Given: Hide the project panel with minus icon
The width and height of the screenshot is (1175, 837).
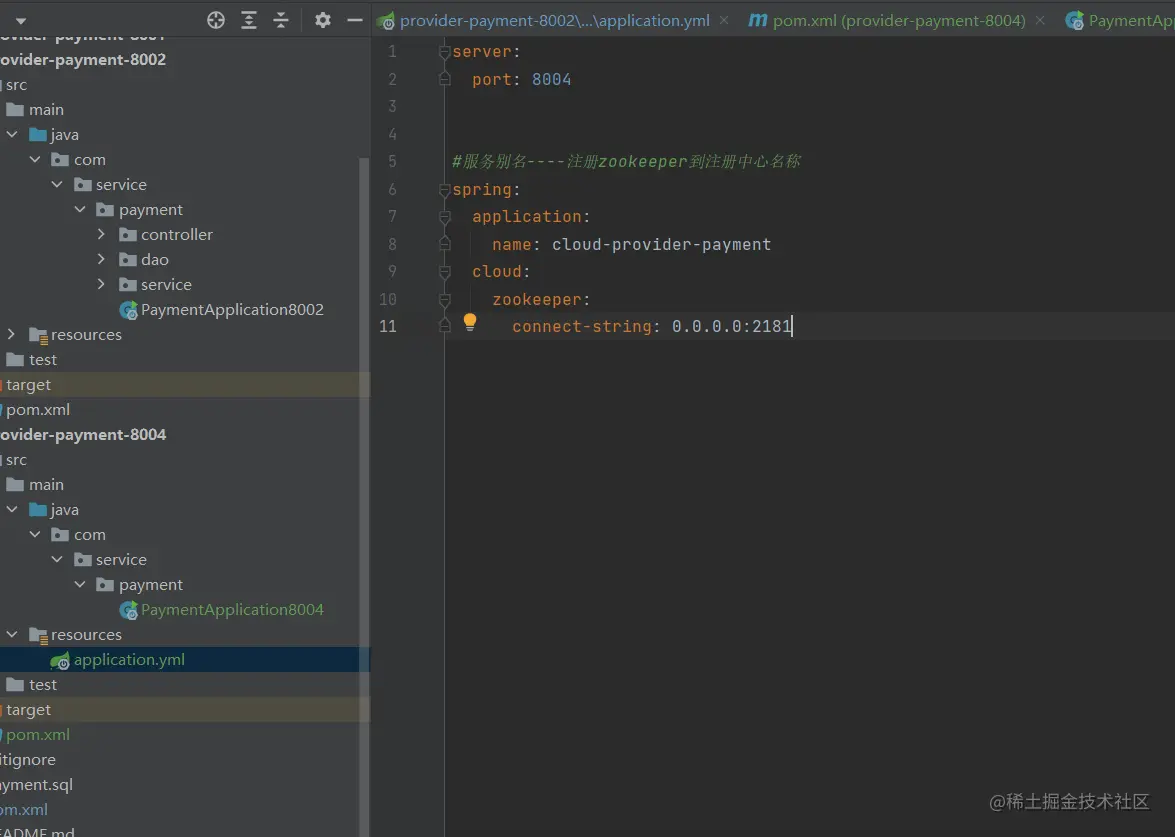Looking at the screenshot, I should (x=354, y=20).
